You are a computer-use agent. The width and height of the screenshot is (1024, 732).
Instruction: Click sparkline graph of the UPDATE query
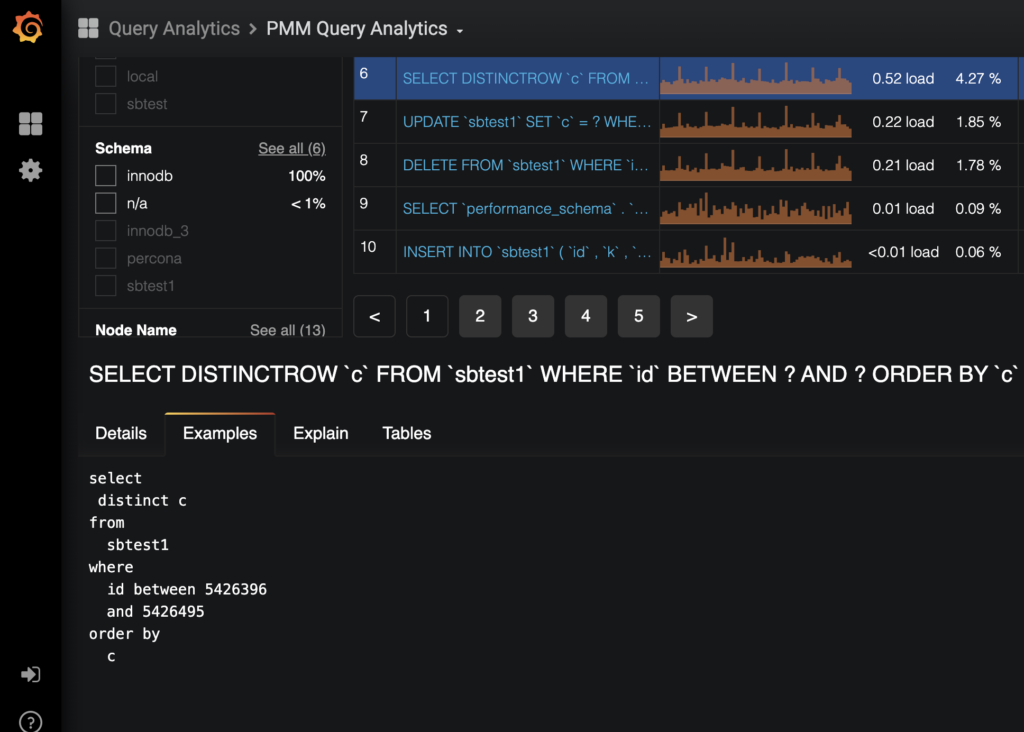pos(756,121)
